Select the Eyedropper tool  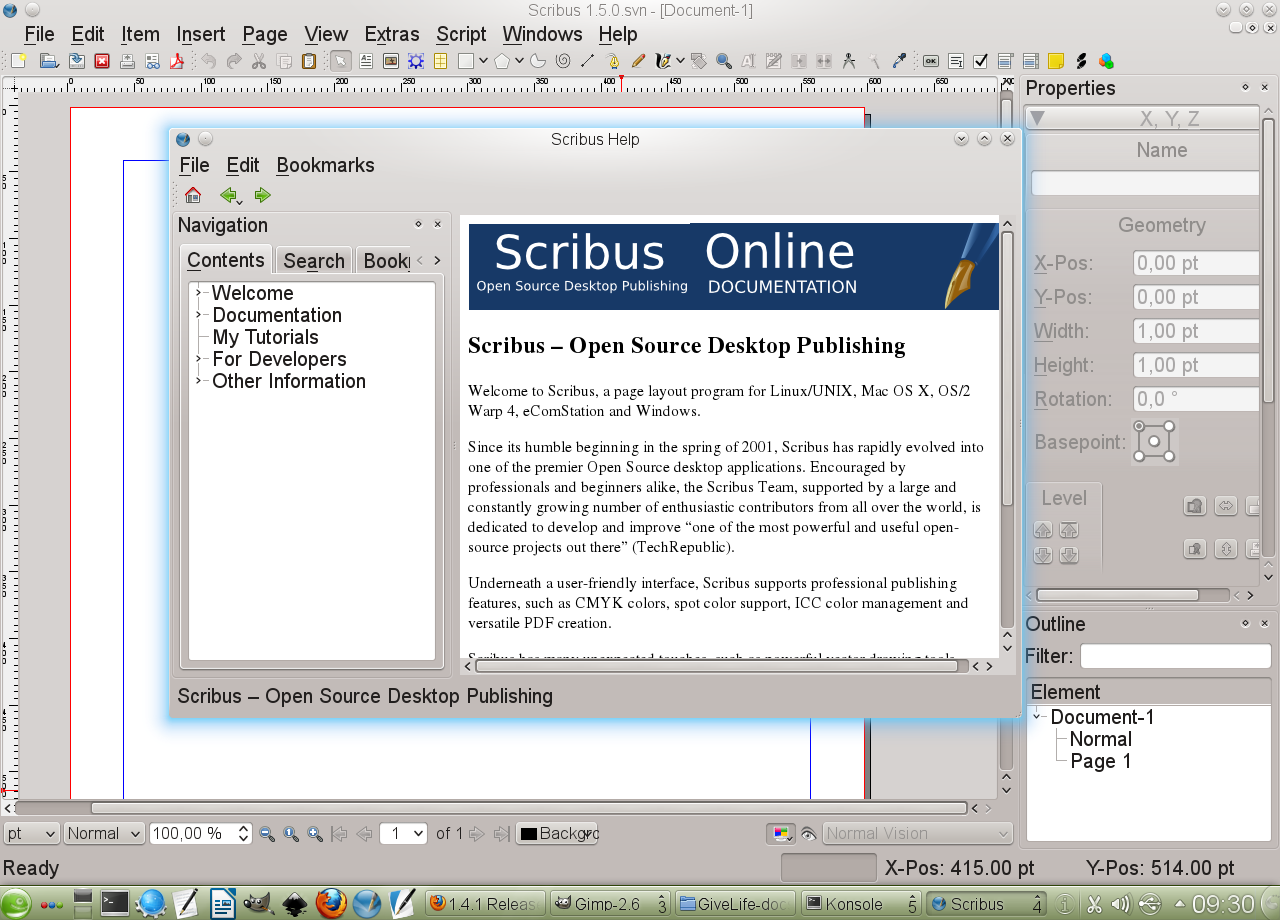tap(899, 62)
